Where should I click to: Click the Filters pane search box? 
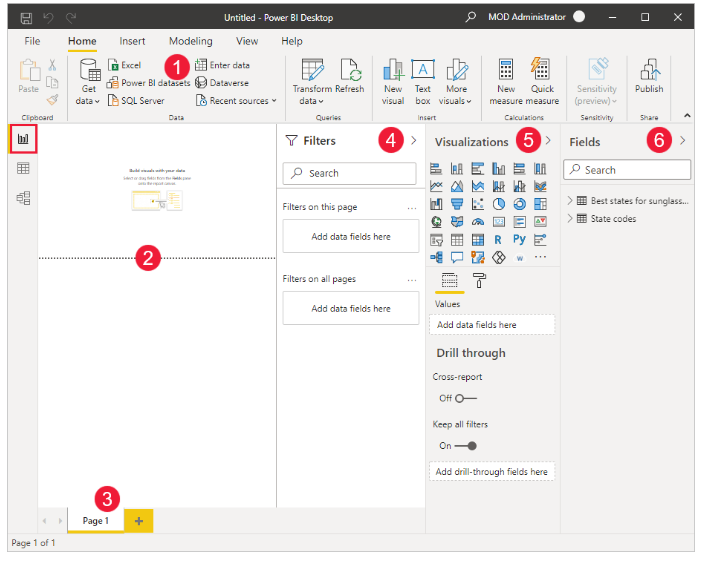349,173
